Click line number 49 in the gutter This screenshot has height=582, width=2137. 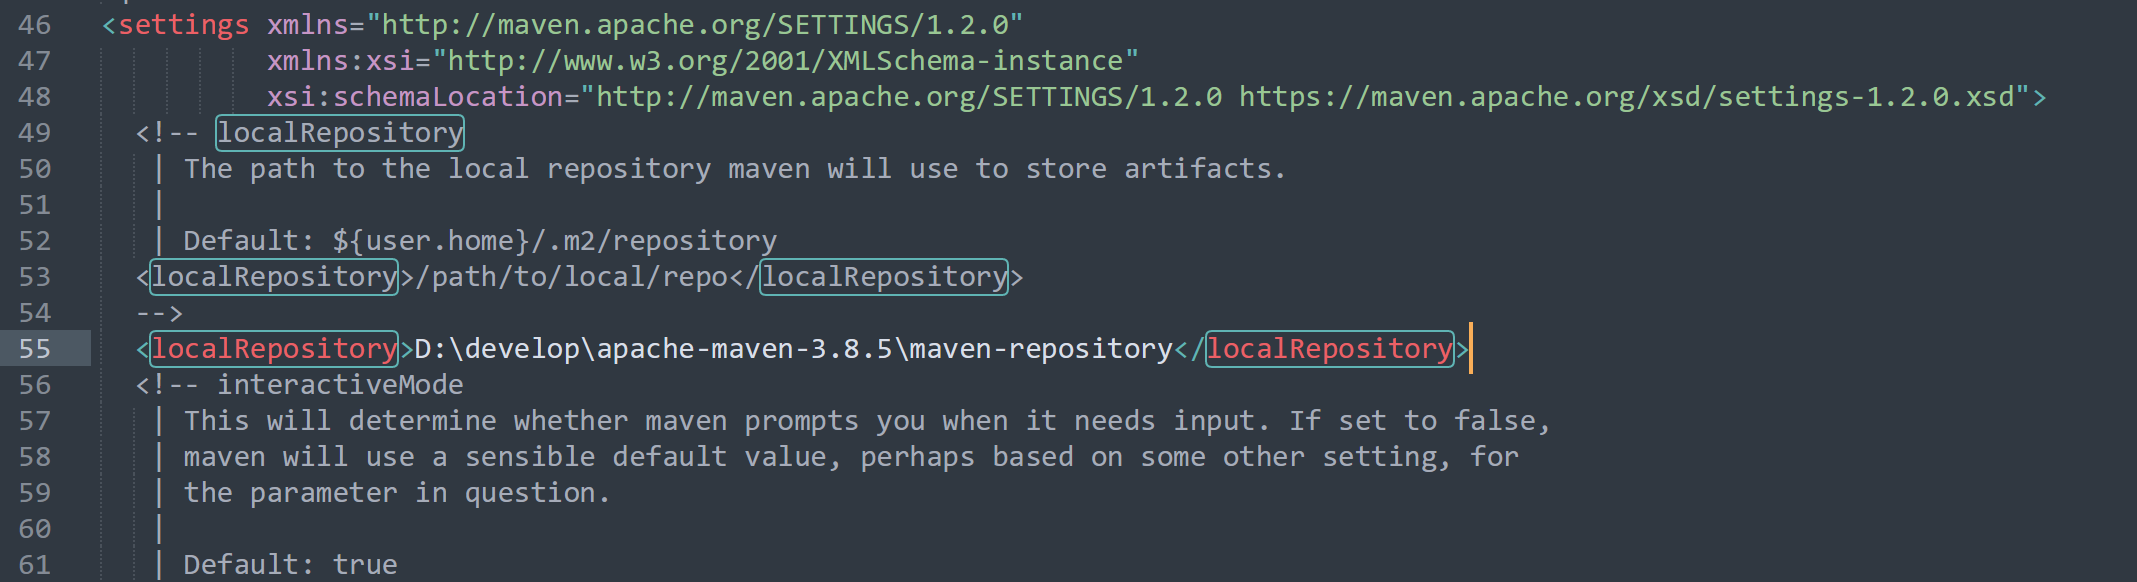[34, 133]
